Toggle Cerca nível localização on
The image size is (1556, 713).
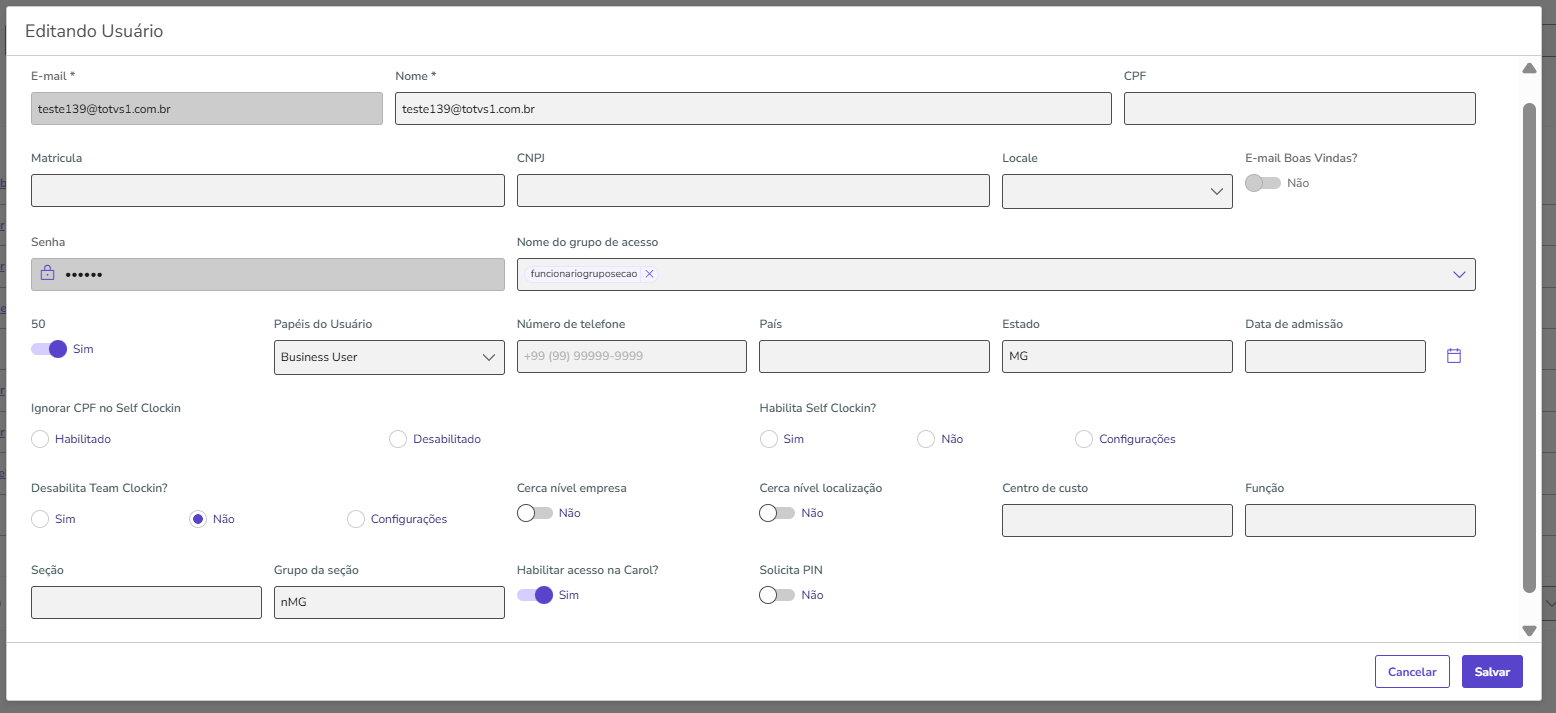point(777,513)
